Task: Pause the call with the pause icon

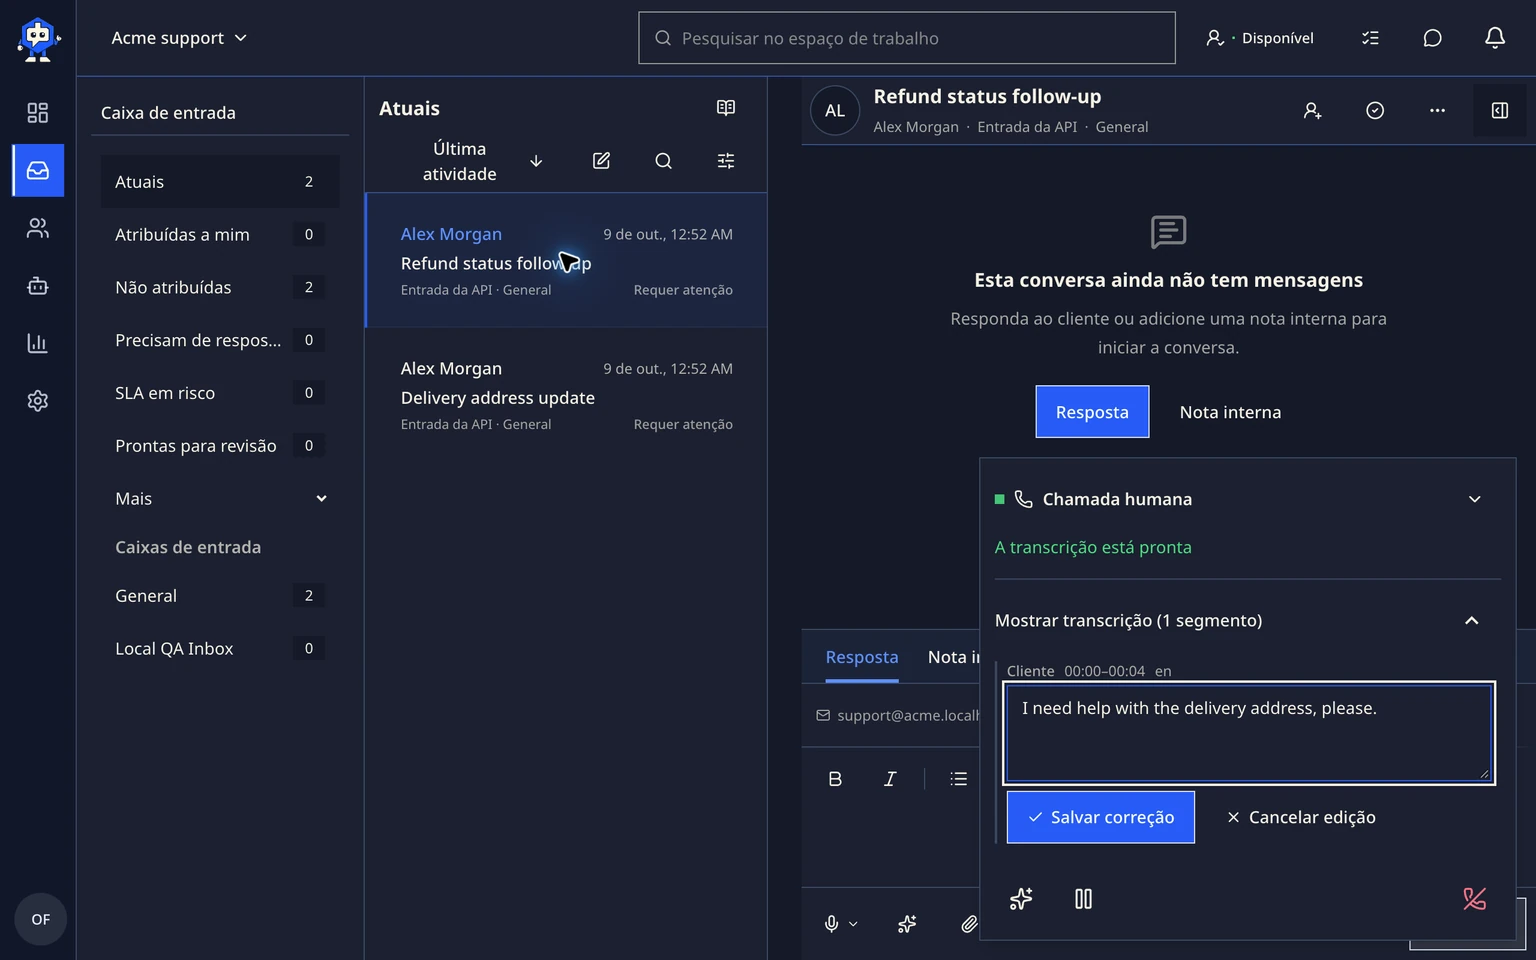Action: click(1083, 899)
